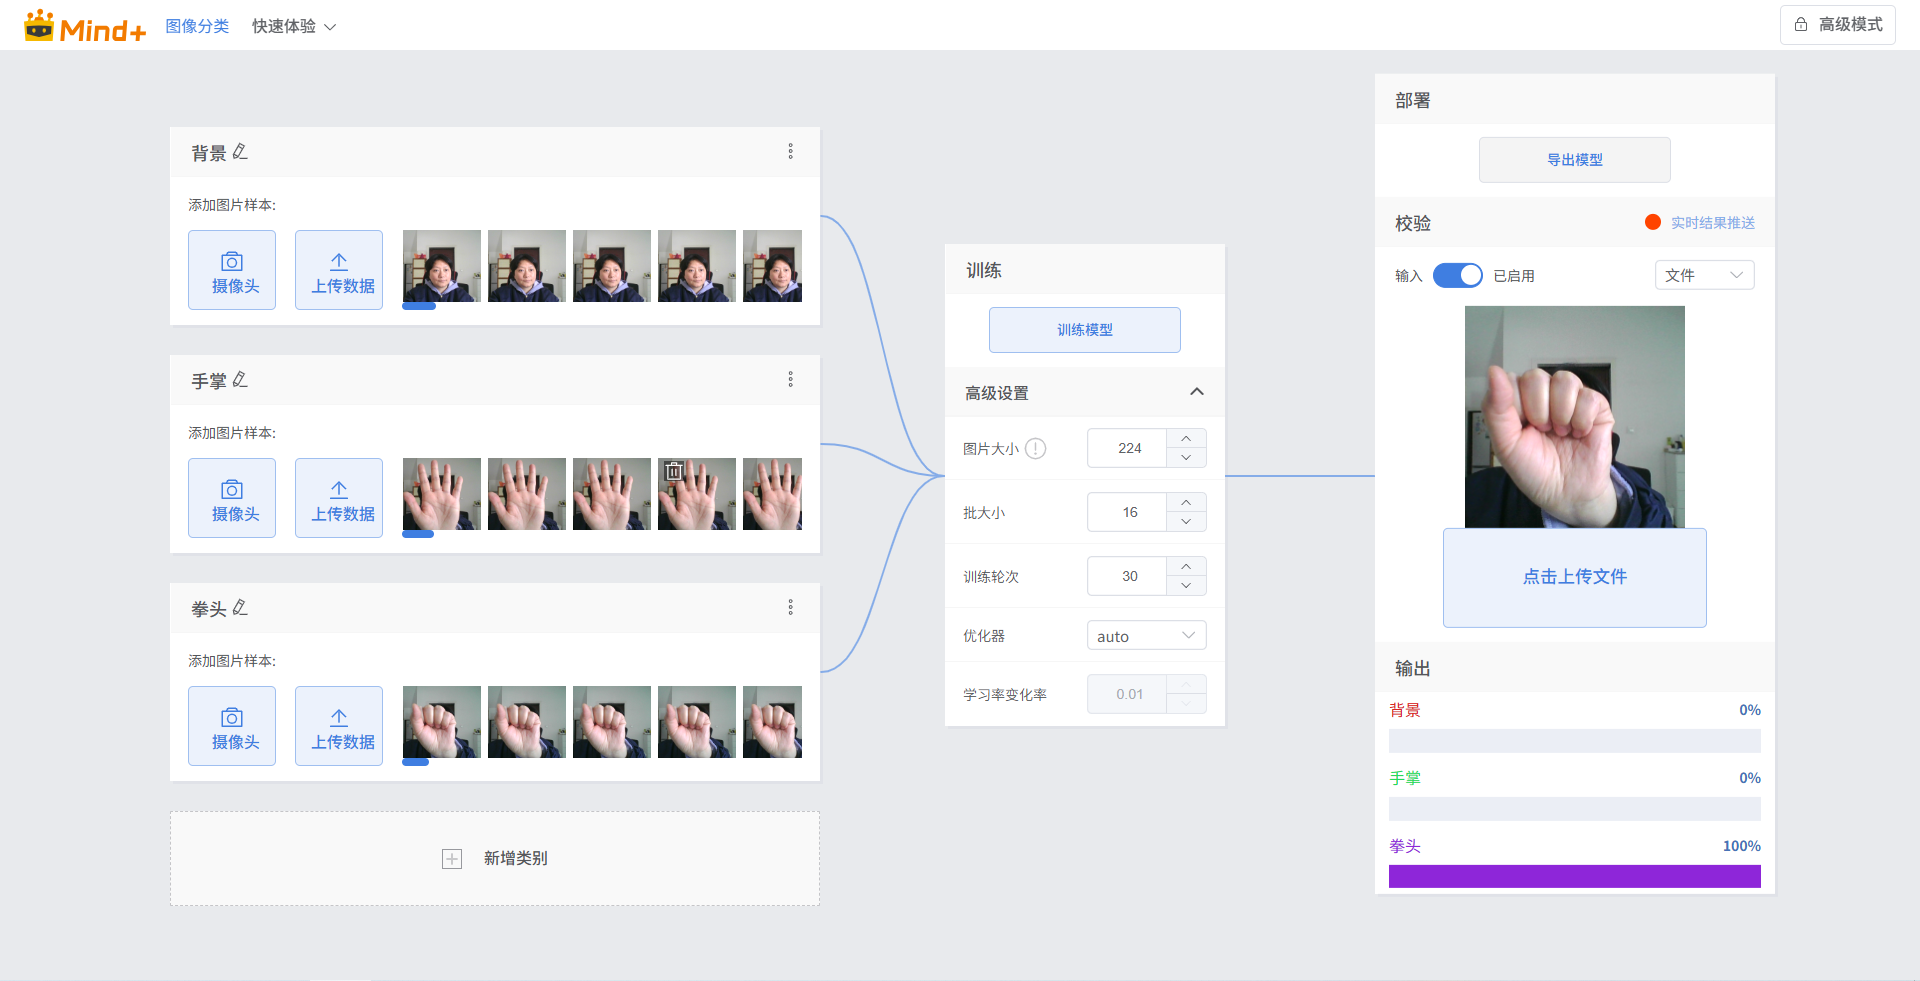1920x981 pixels.
Task: Open the 文件 input source dropdown
Action: click(x=1704, y=275)
